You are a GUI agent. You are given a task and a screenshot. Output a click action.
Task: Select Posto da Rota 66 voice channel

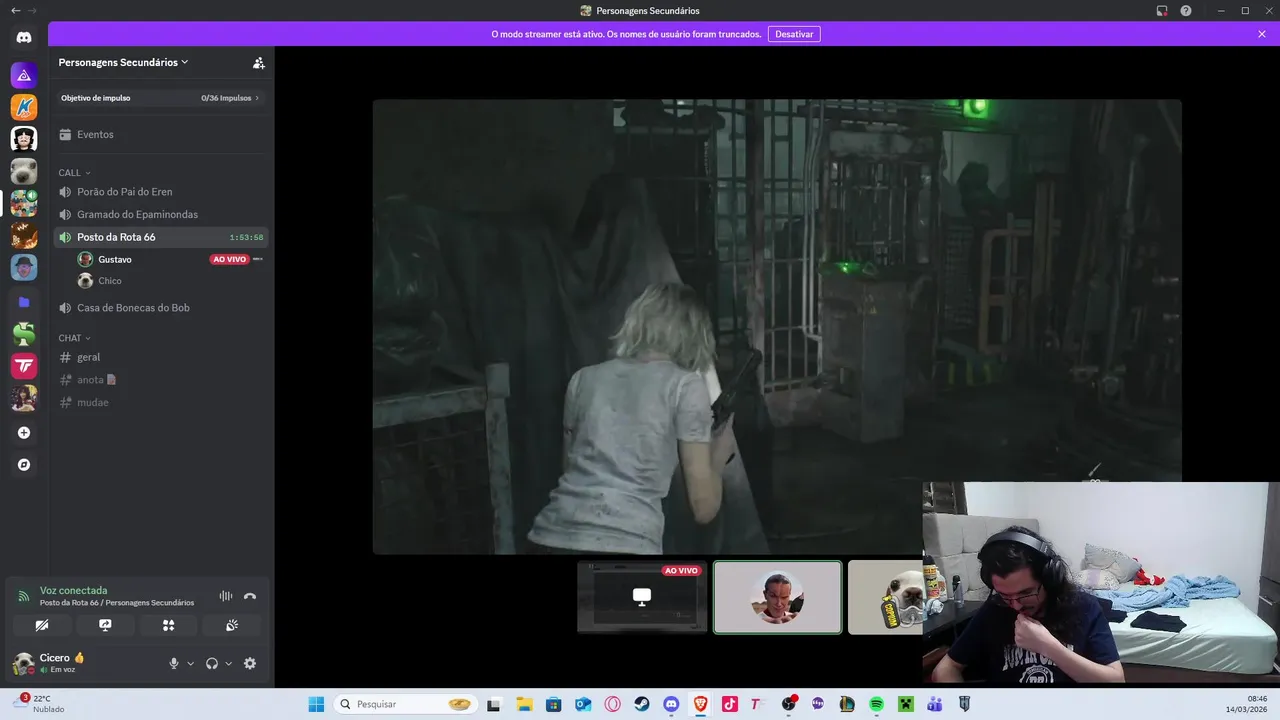coord(161,237)
